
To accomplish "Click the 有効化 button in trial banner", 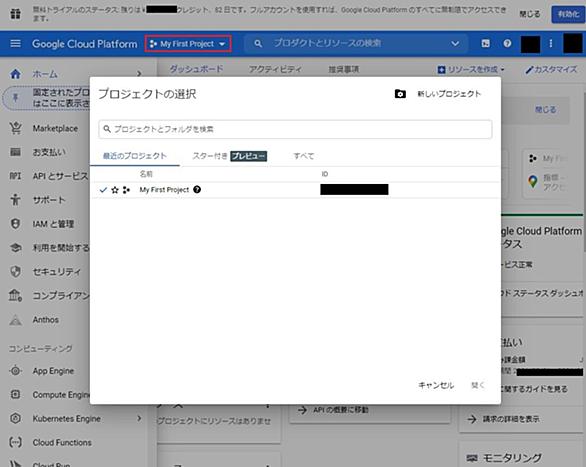I will coord(568,14).
